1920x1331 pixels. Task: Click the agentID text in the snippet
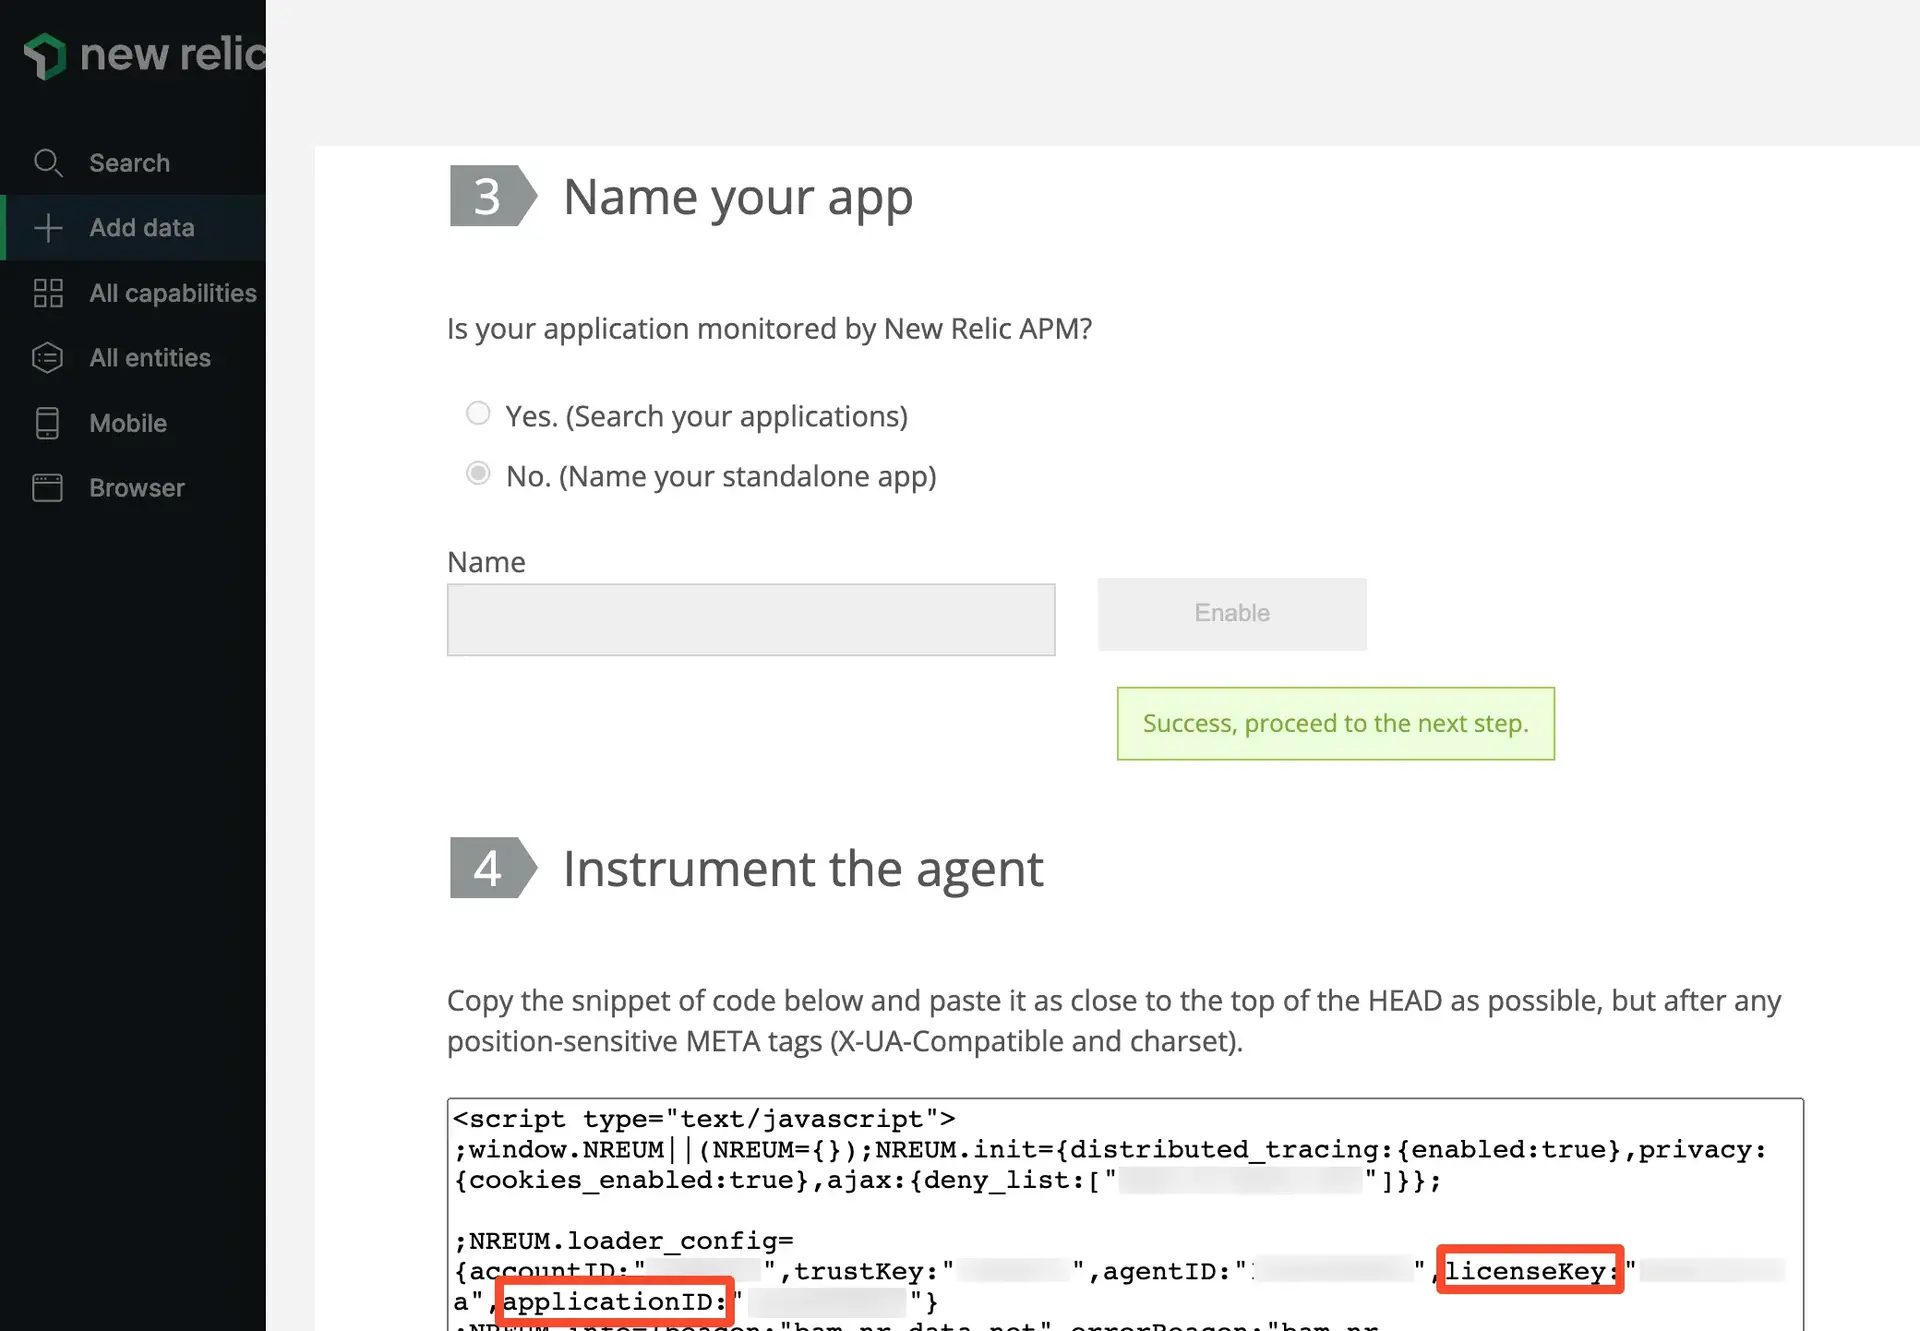(x=1166, y=1272)
